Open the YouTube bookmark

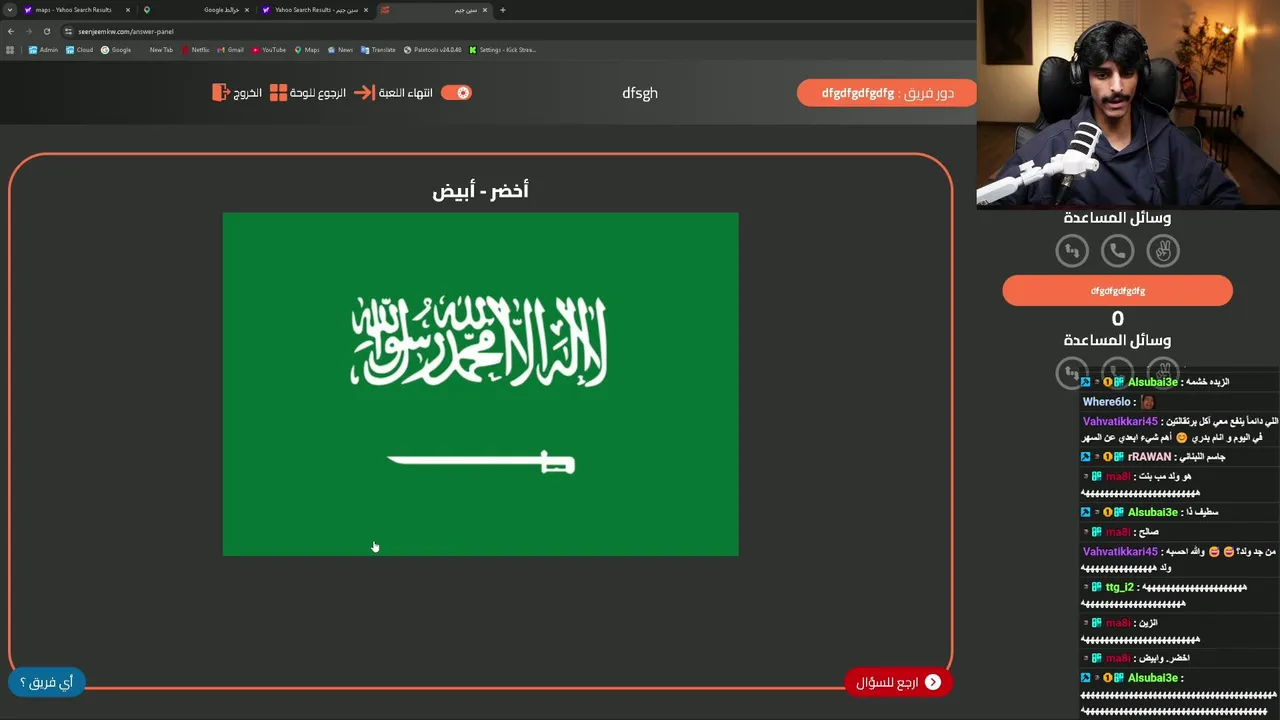[269, 49]
